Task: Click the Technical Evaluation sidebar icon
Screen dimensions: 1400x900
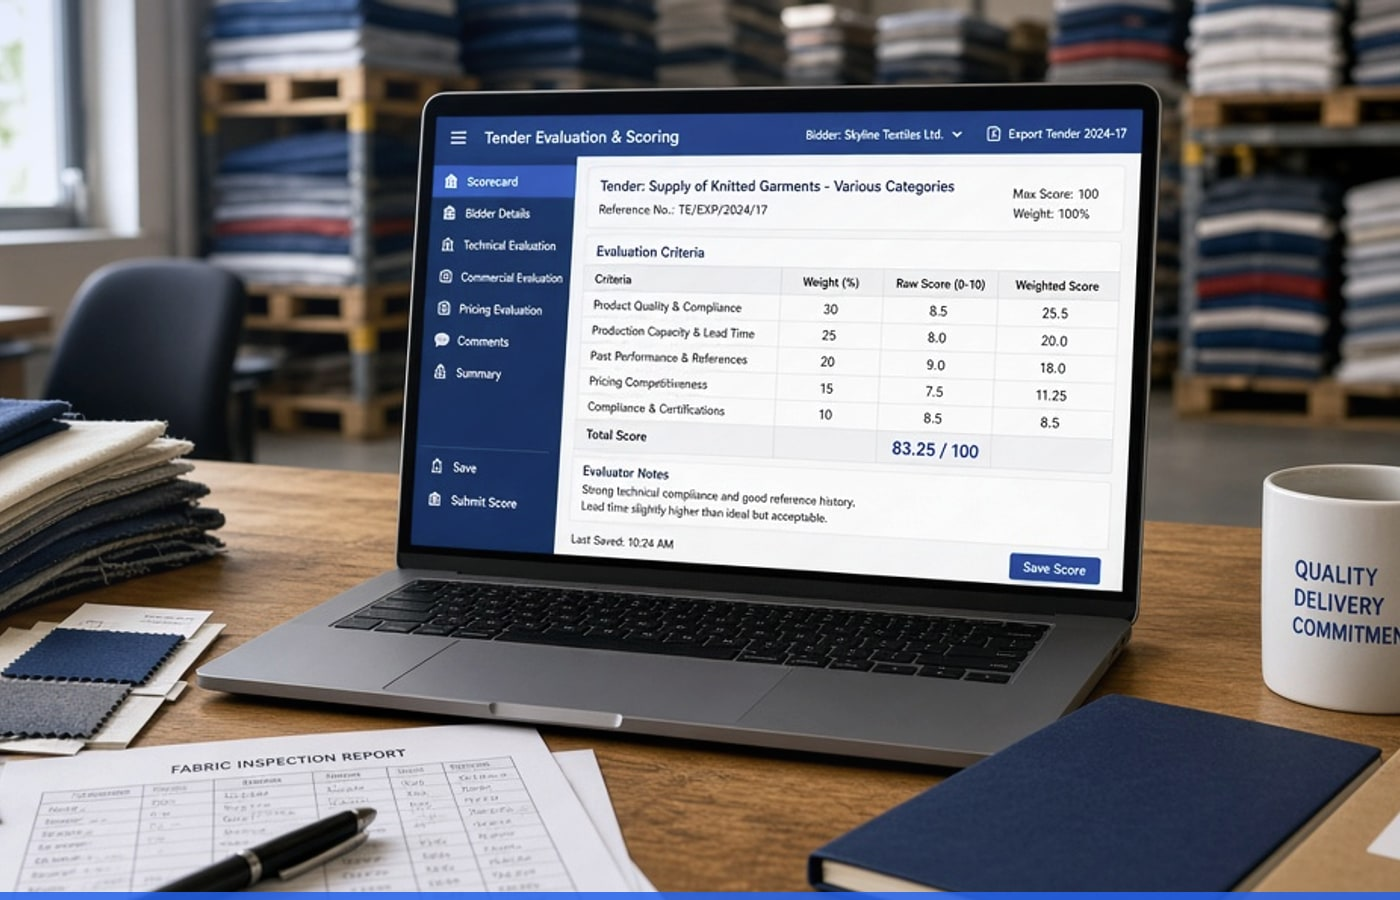Action: [x=447, y=244]
